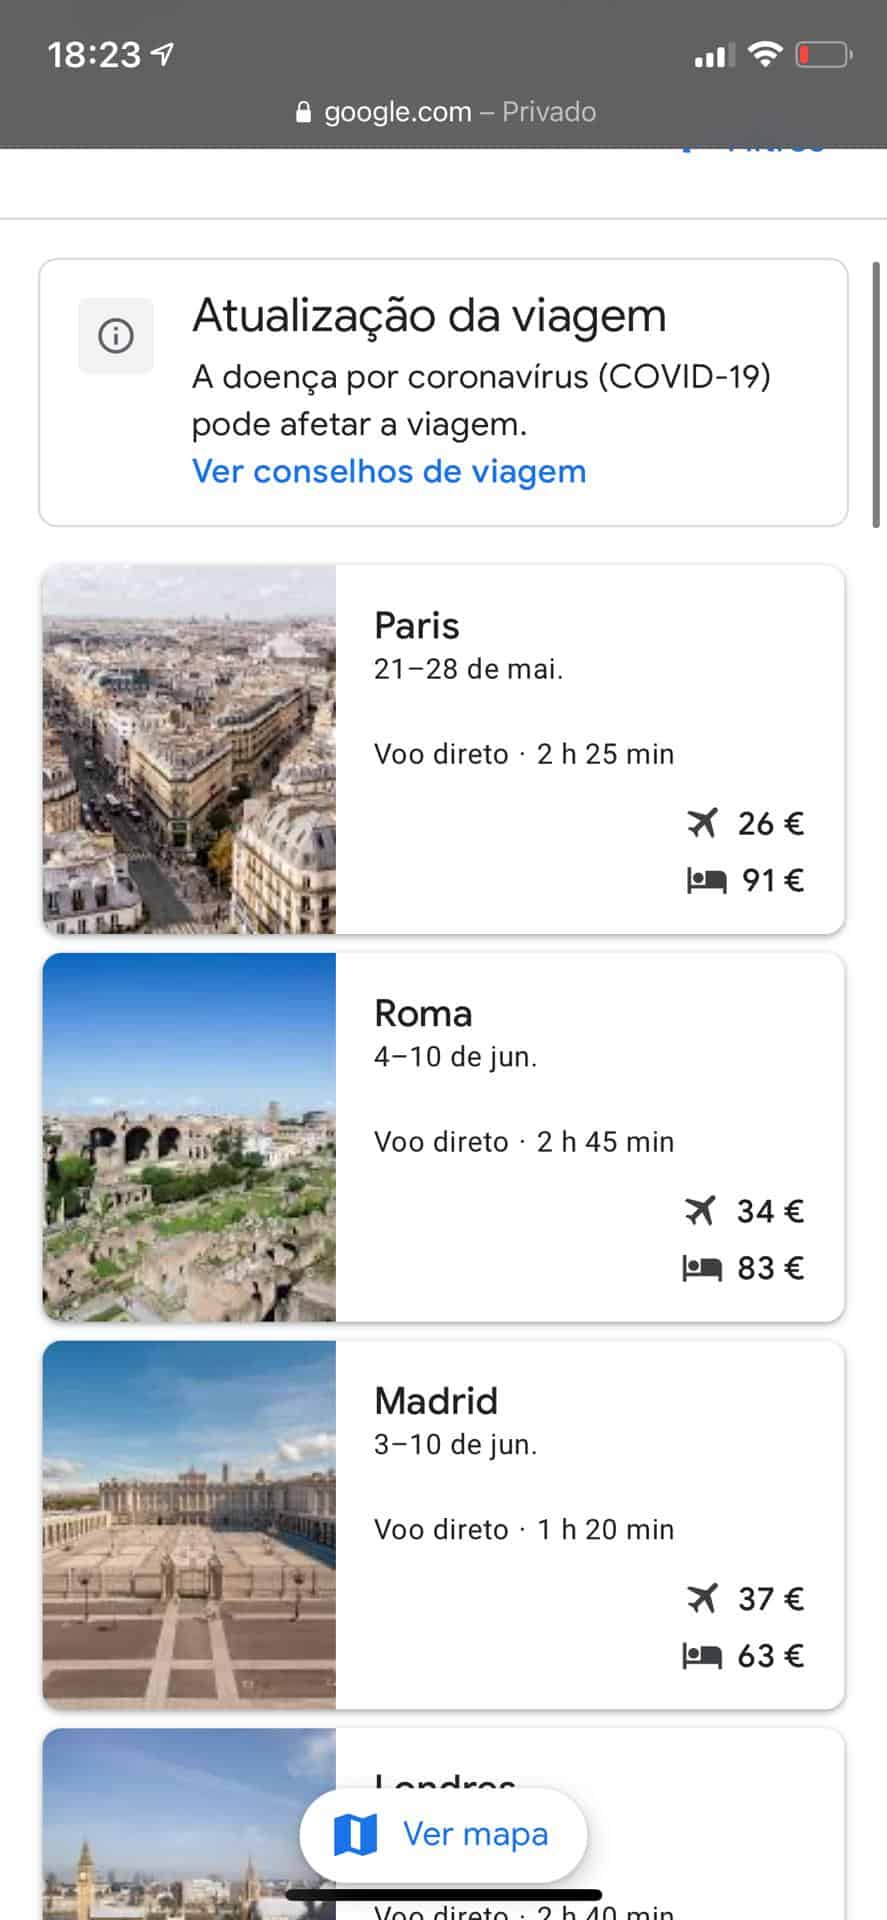Screen dimensions: 887x1920
Task: Click the flight icon in Madrid card
Action: click(703, 1599)
